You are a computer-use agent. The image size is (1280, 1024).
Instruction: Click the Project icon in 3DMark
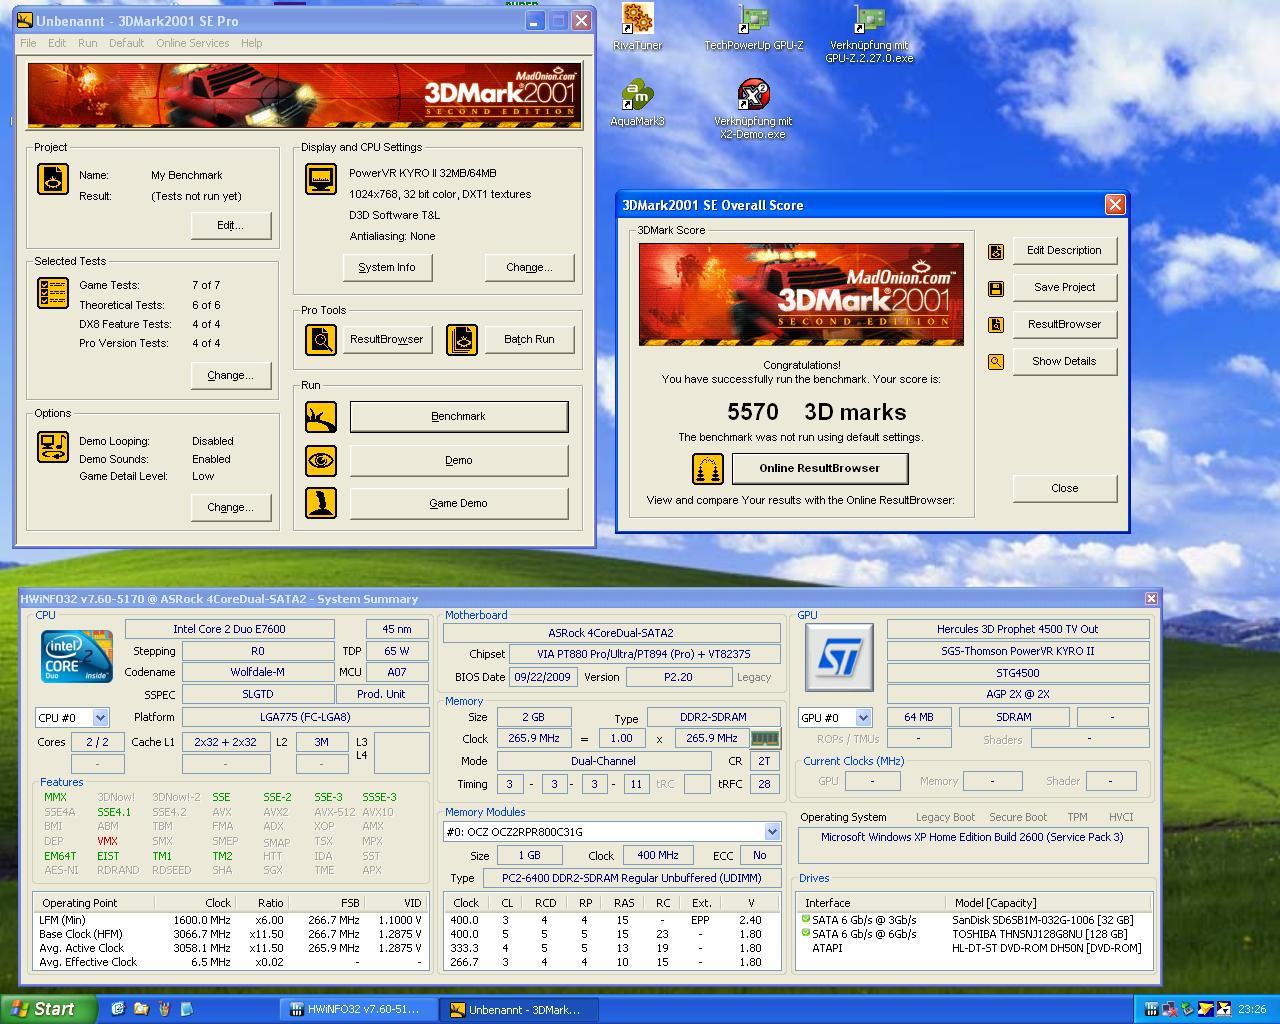(53, 179)
